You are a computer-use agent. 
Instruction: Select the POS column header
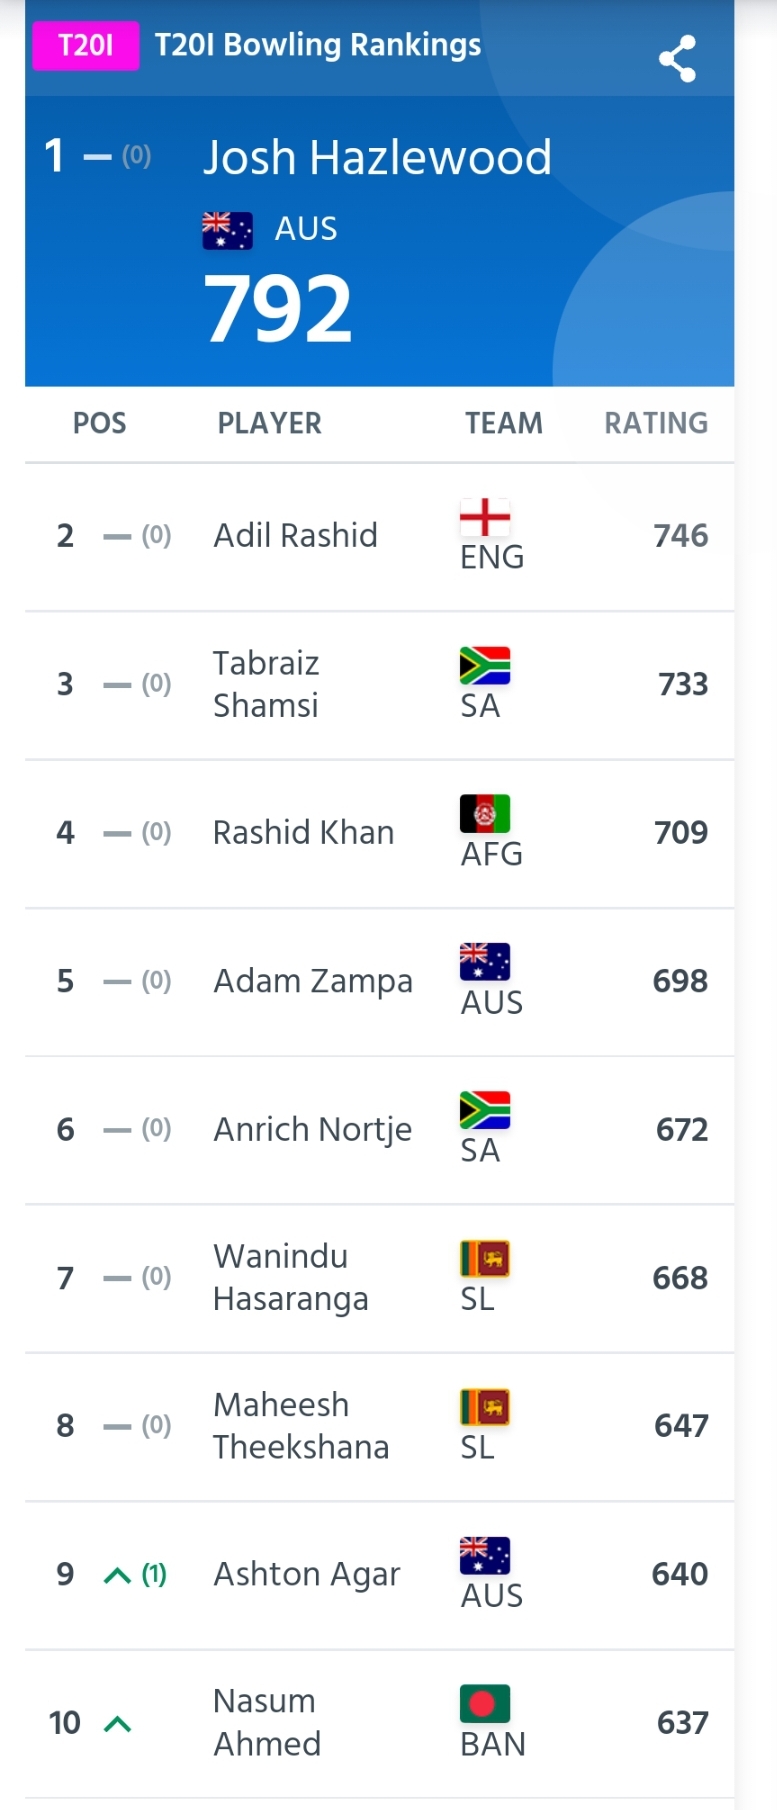(x=100, y=424)
